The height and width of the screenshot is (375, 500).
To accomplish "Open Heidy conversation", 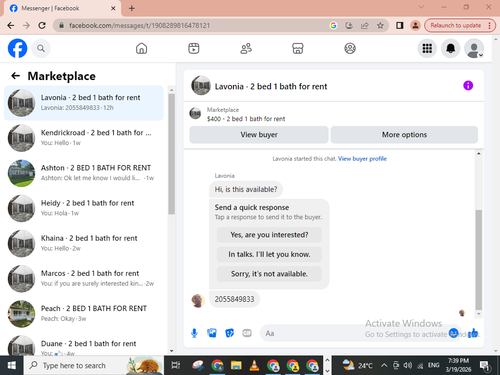I will tap(84, 208).
